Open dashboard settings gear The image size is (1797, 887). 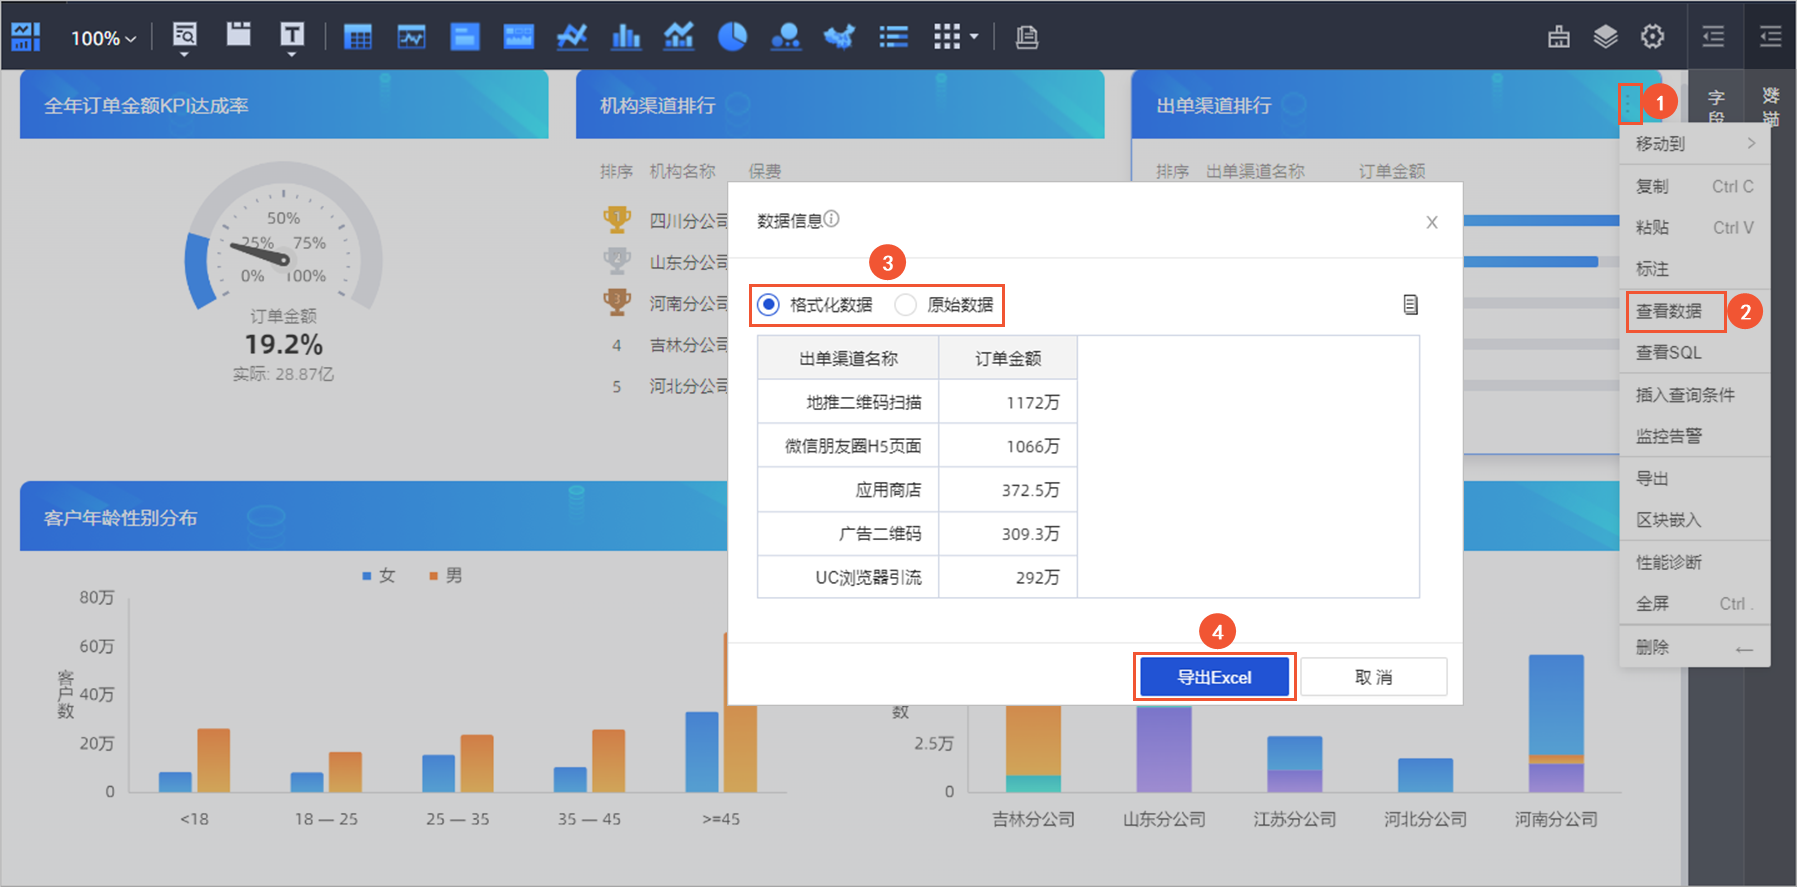(x=1652, y=37)
